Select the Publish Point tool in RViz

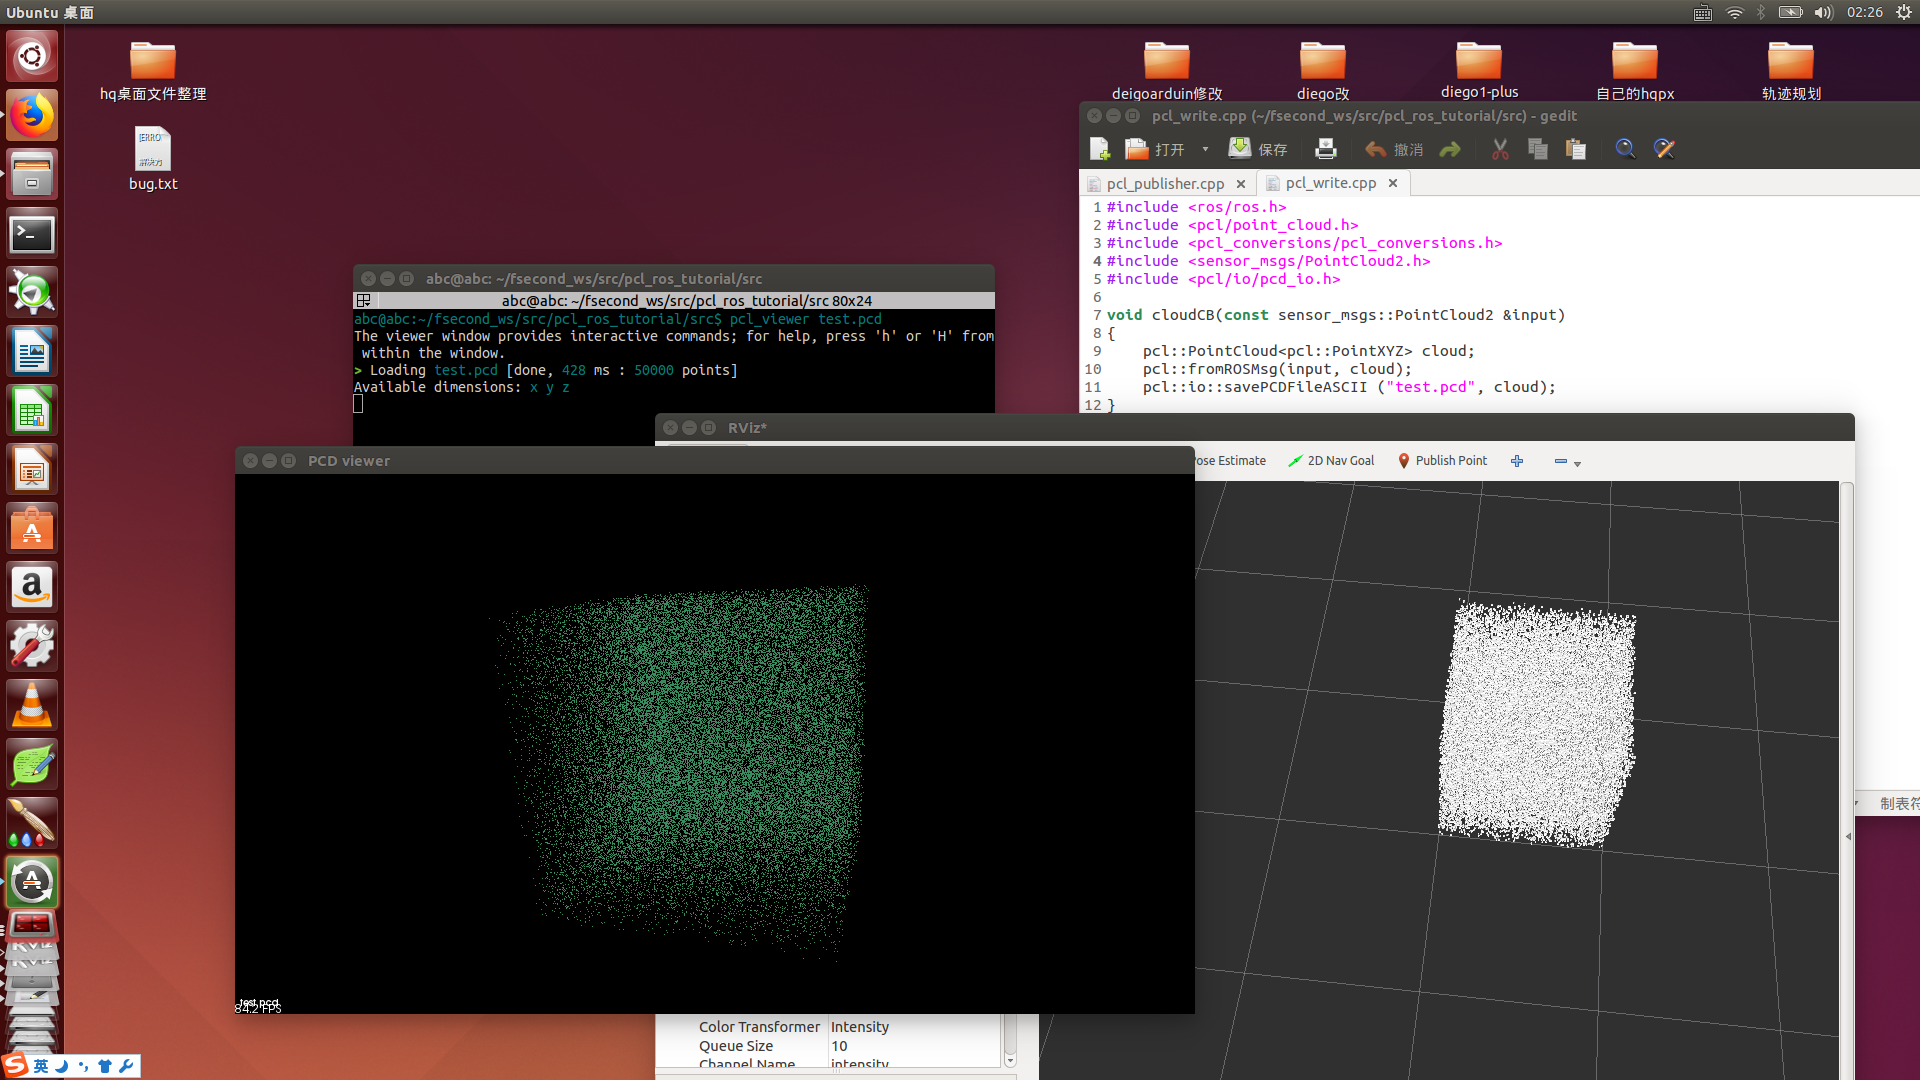click(x=1442, y=461)
